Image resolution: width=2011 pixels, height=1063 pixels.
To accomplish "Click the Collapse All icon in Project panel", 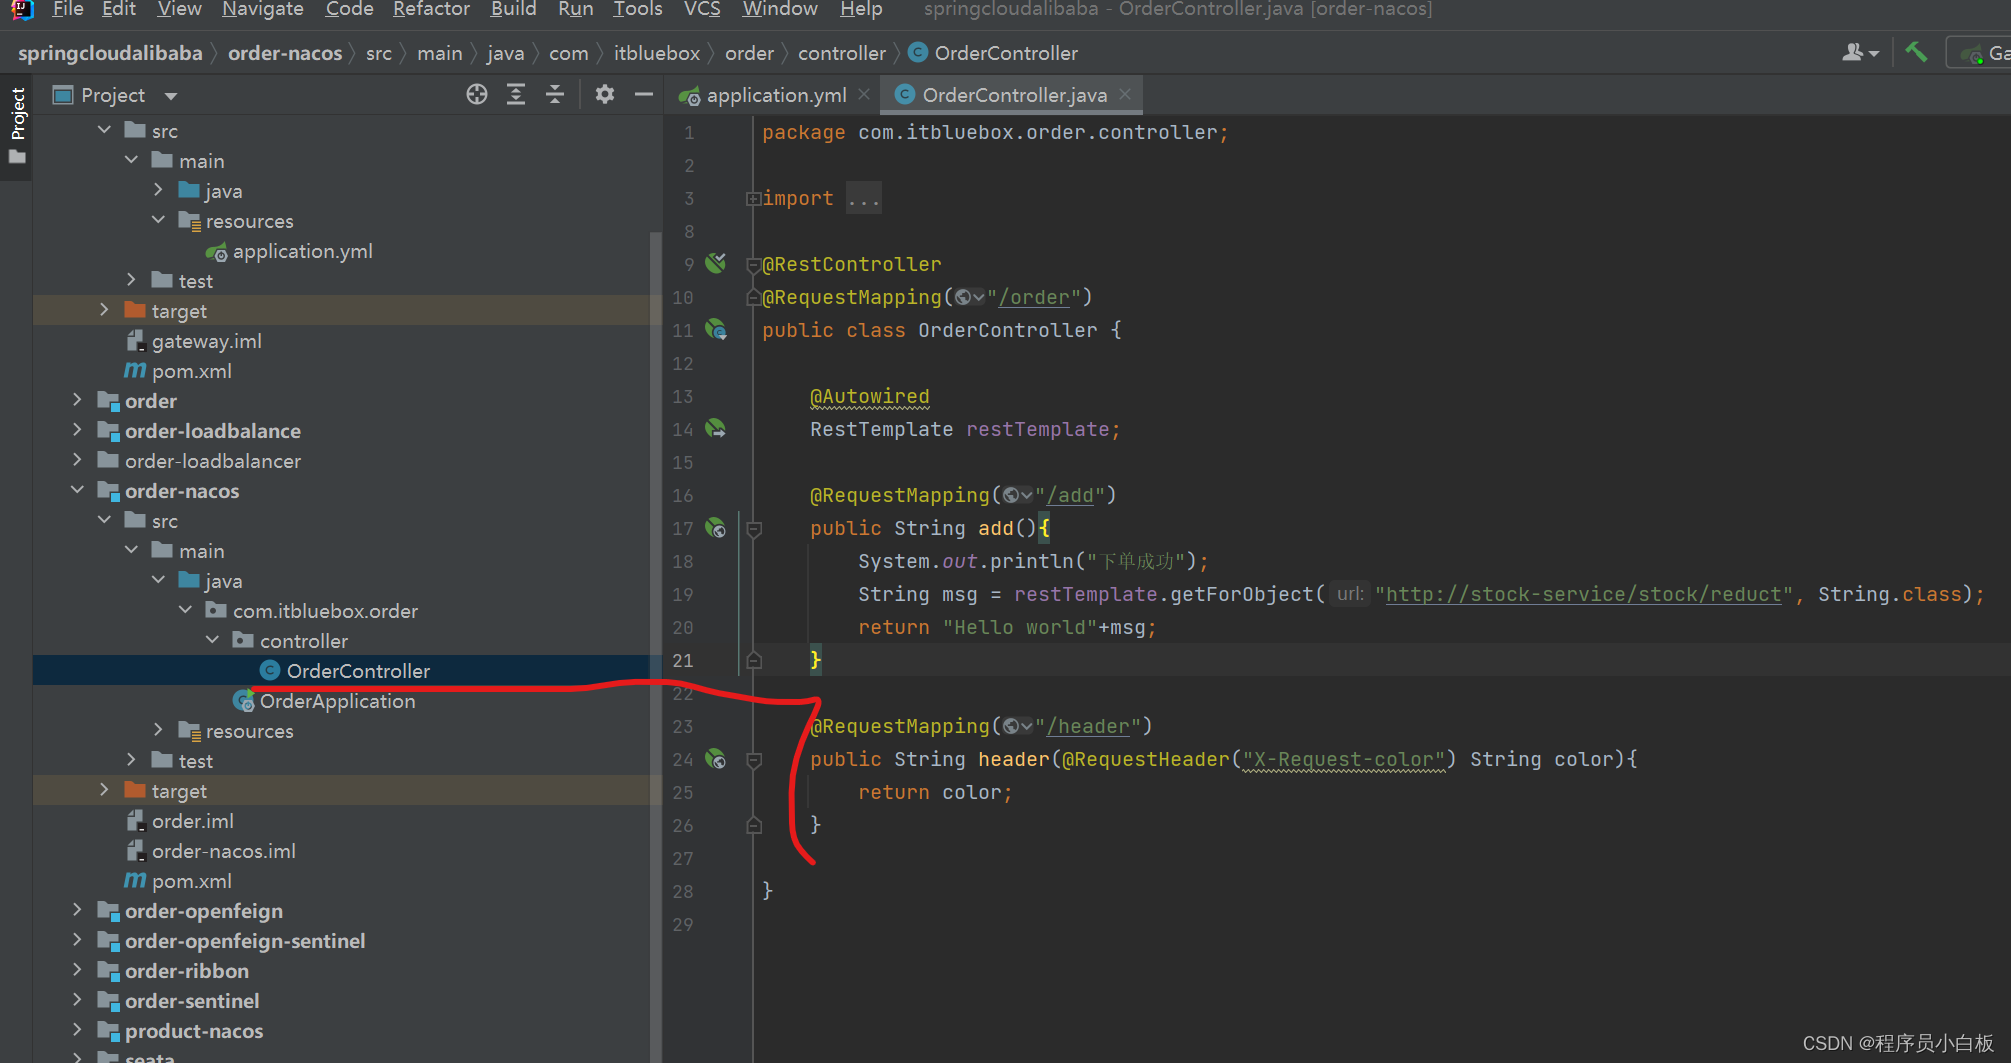I will (x=555, y=95).
